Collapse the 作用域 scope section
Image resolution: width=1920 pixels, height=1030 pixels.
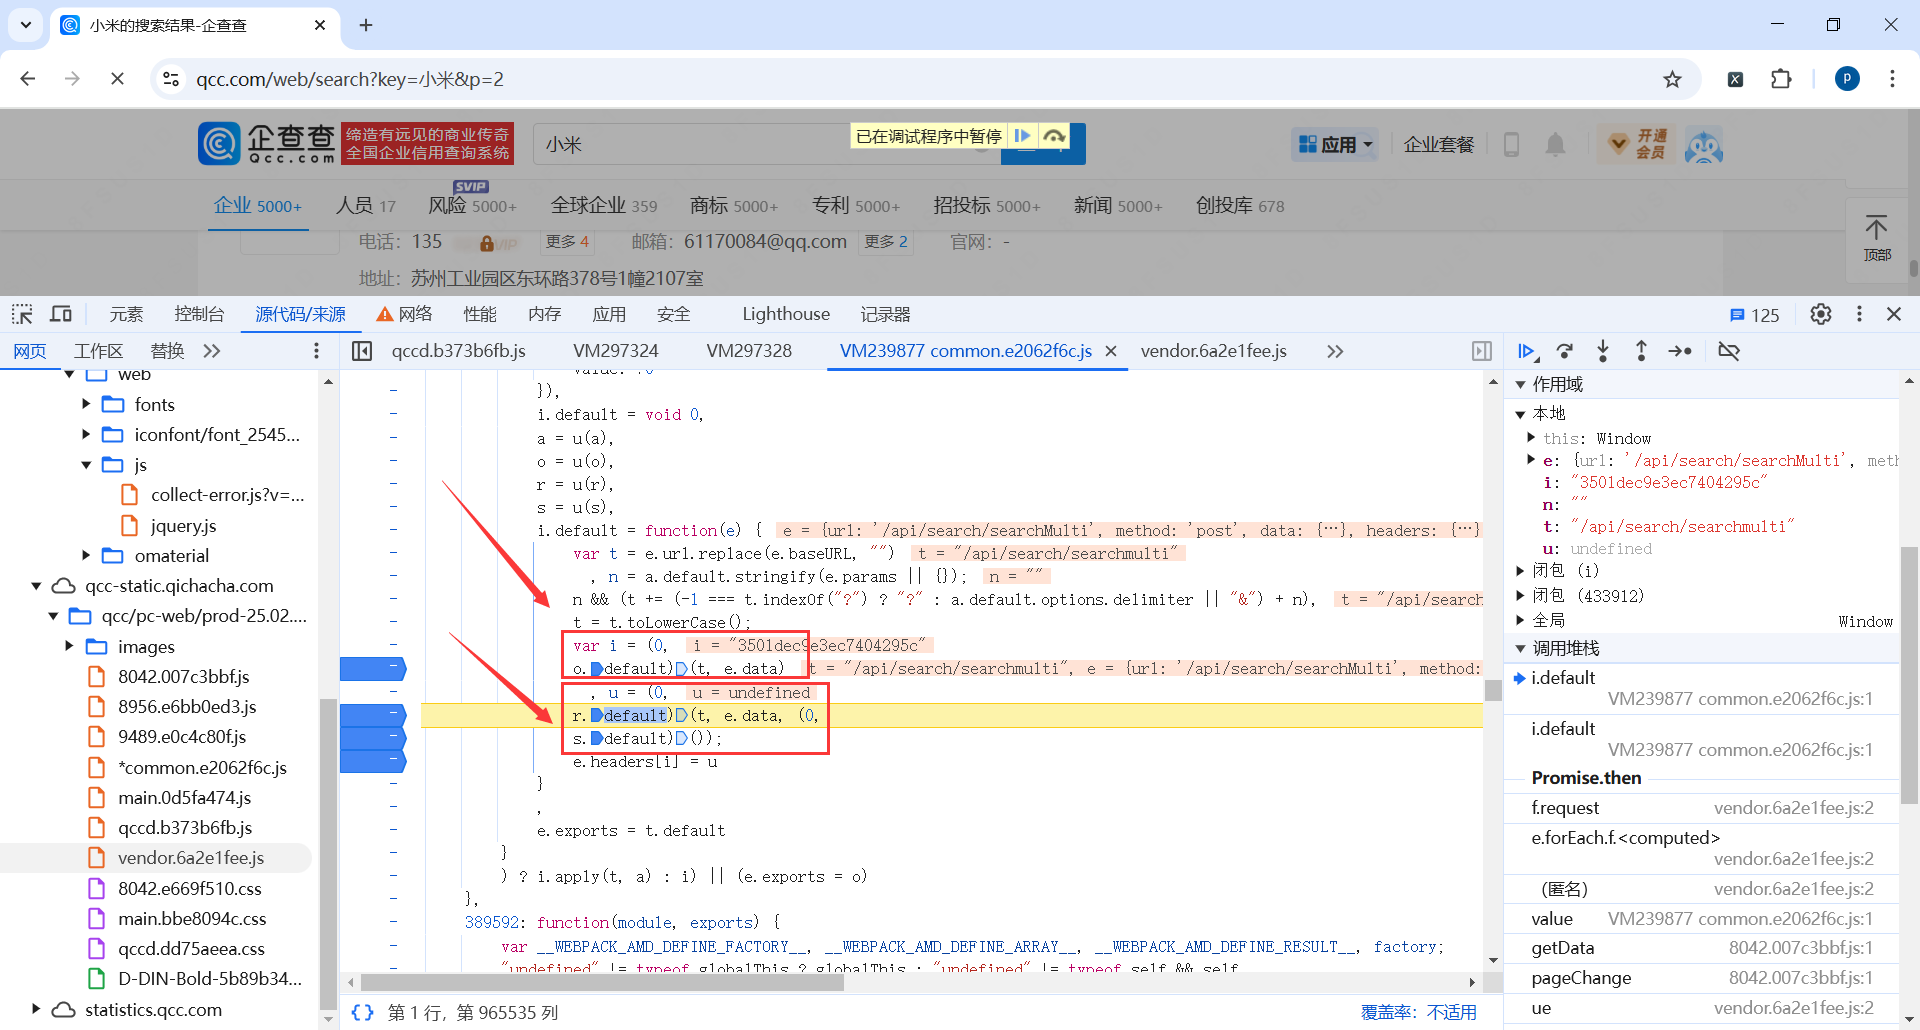(1520, 384)
